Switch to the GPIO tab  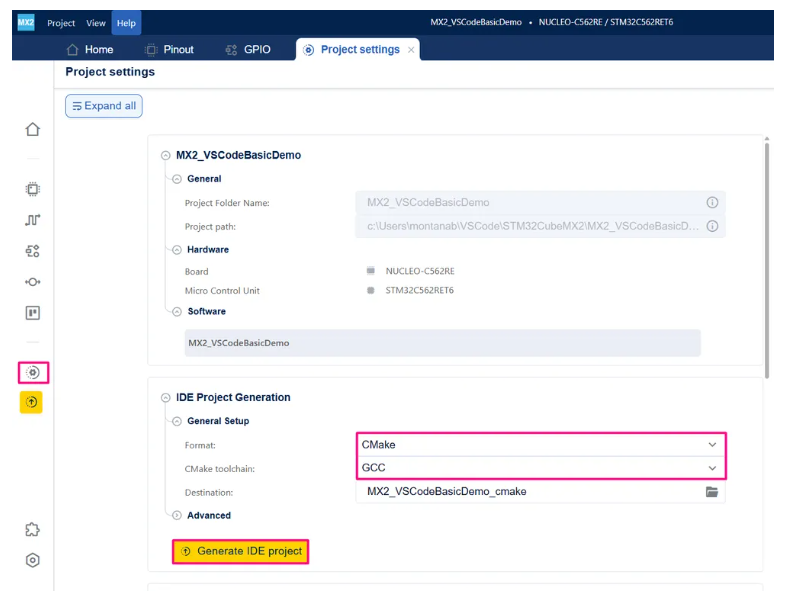pos(248,50)
